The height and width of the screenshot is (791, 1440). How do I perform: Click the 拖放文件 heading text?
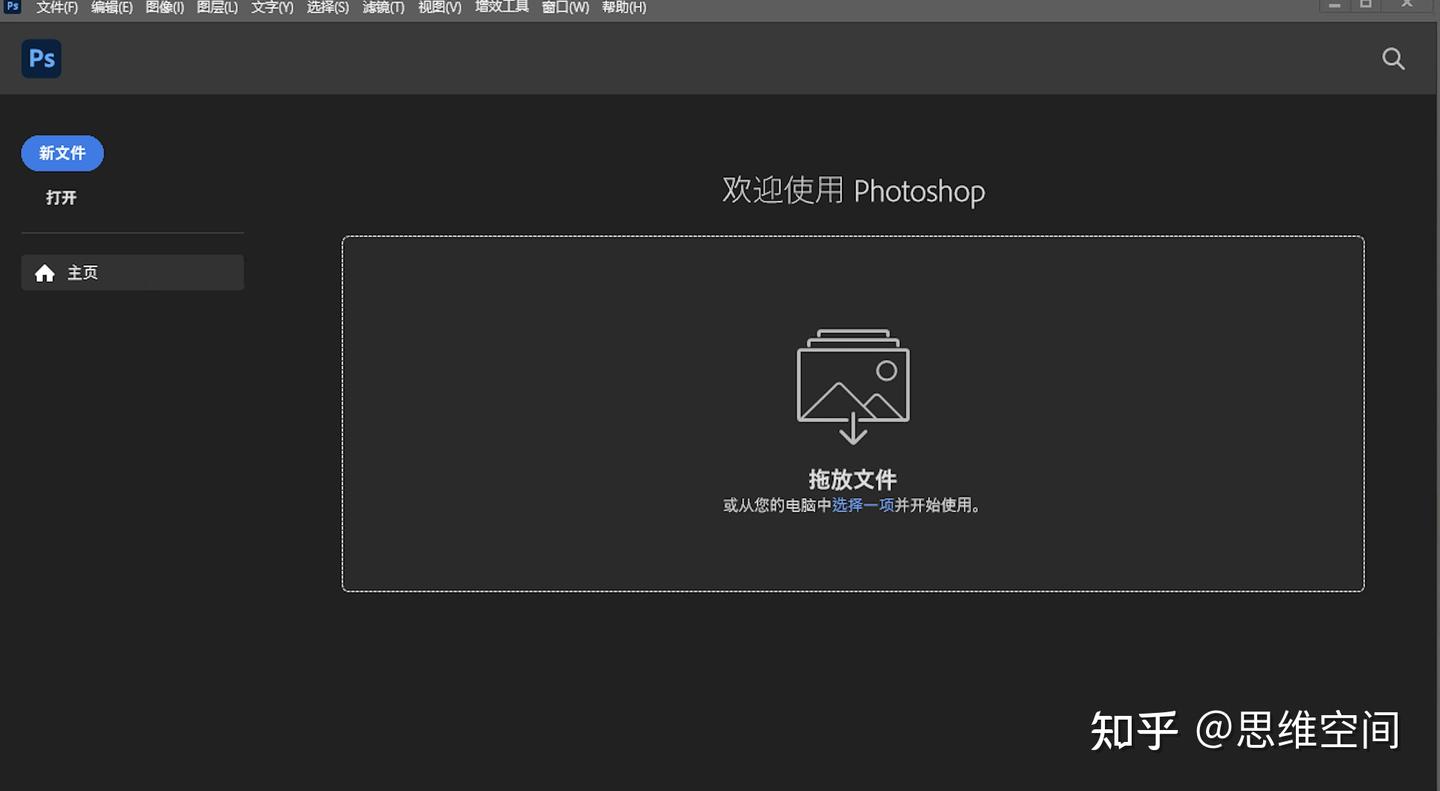coord(853,479)
